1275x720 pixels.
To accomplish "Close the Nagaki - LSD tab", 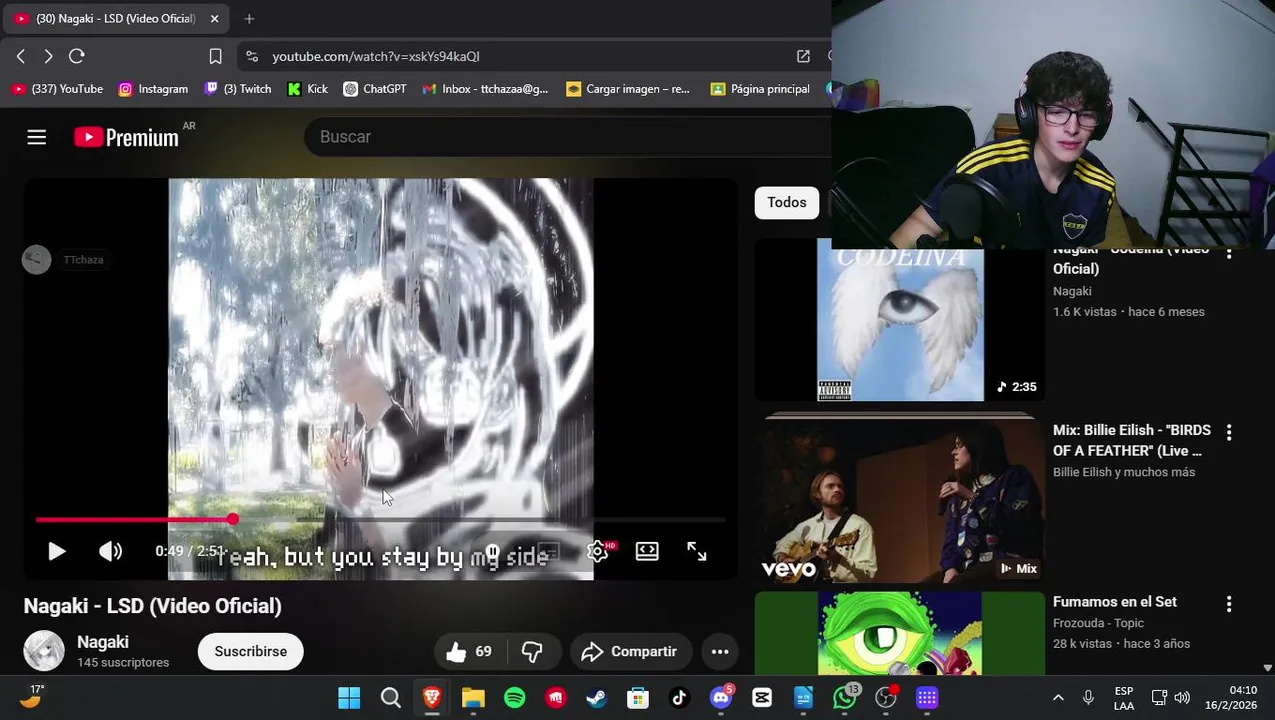I will coord(214,18).
